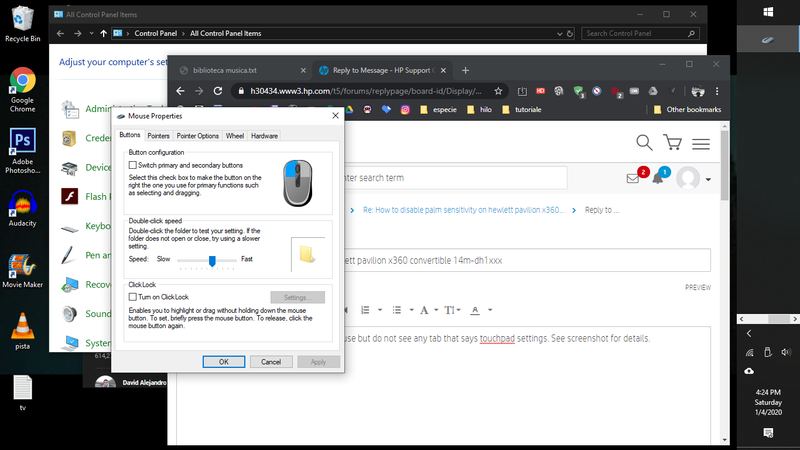Click the palm sensitivity thread breadcrumb link

pyautogui.click(x=463, y=210)
